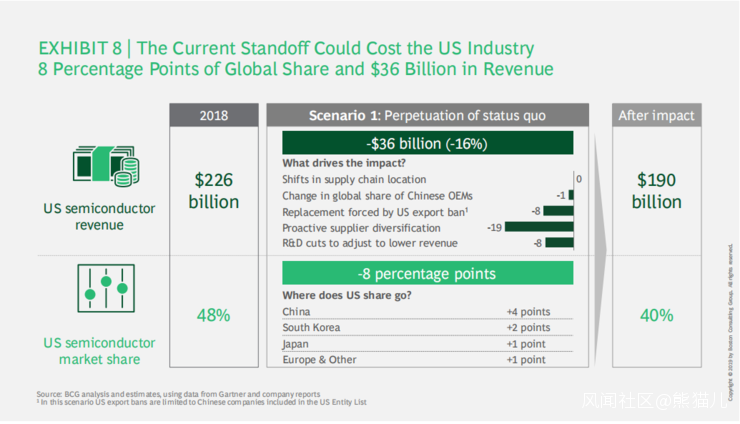Viewport: 740px width, 424px height.
Task: Click the -8 percentage points green banner
Action: click(427, 273)
